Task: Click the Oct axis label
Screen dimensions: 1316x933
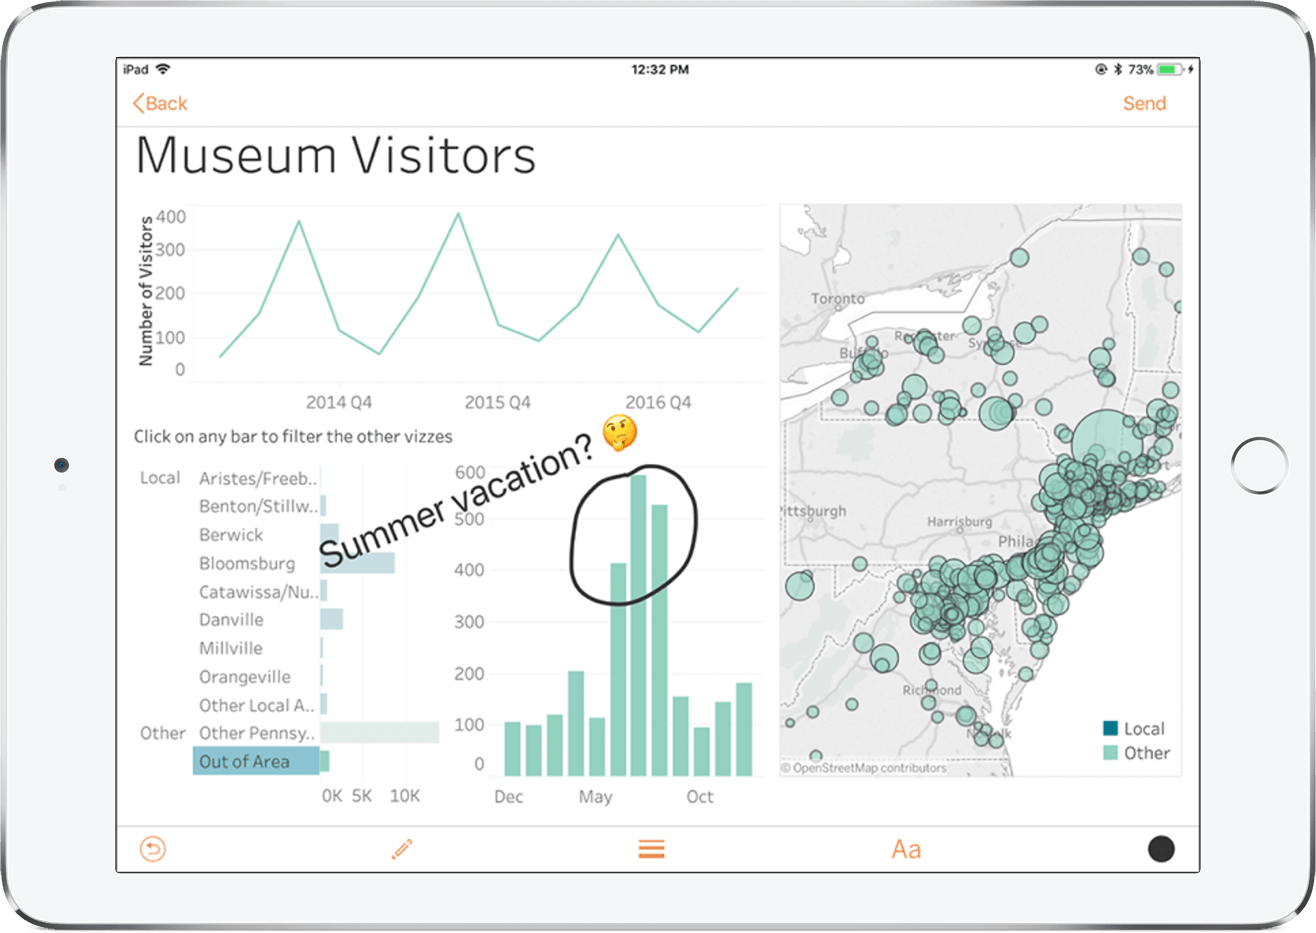Action: [700, 796]
